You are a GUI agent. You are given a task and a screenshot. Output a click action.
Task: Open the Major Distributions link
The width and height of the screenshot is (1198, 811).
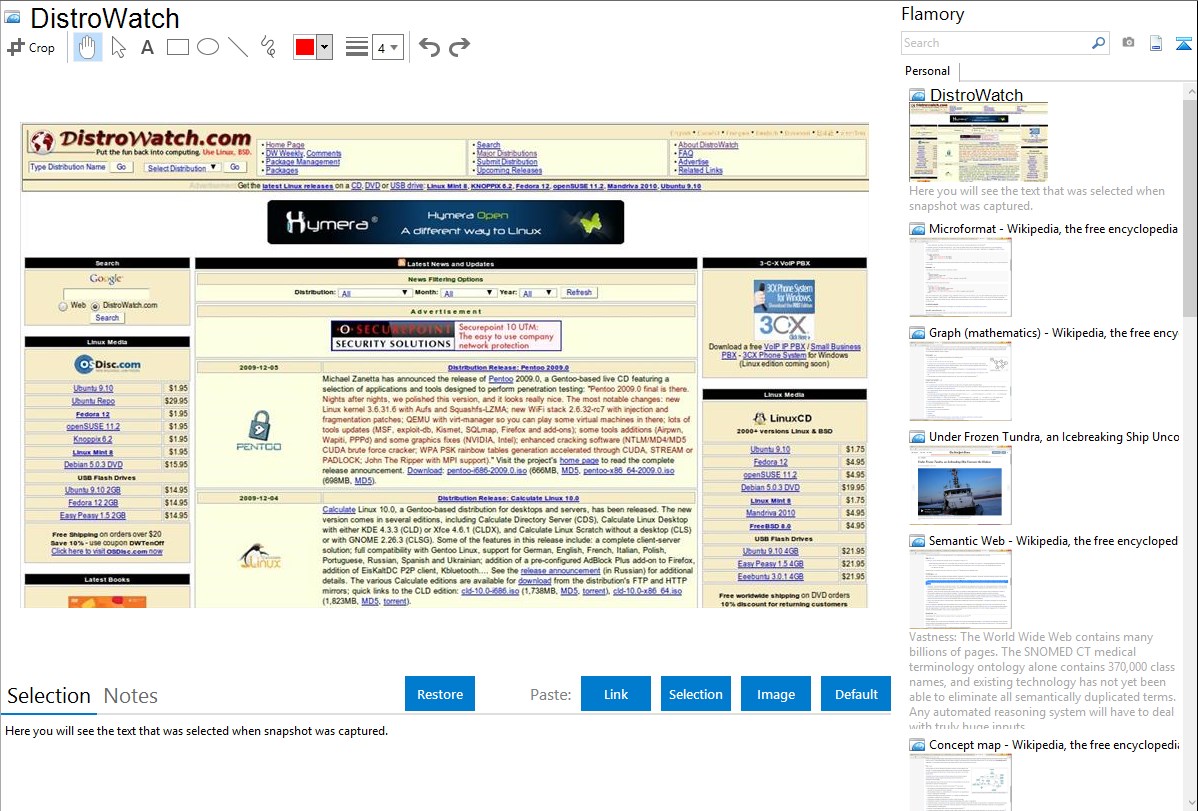(507, 153)
